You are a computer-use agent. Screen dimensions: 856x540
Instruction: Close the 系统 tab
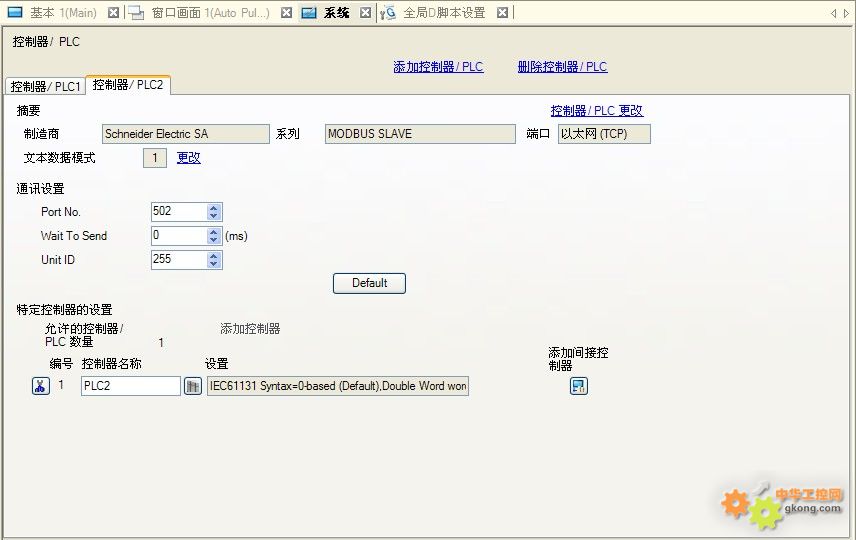point(366,13)
